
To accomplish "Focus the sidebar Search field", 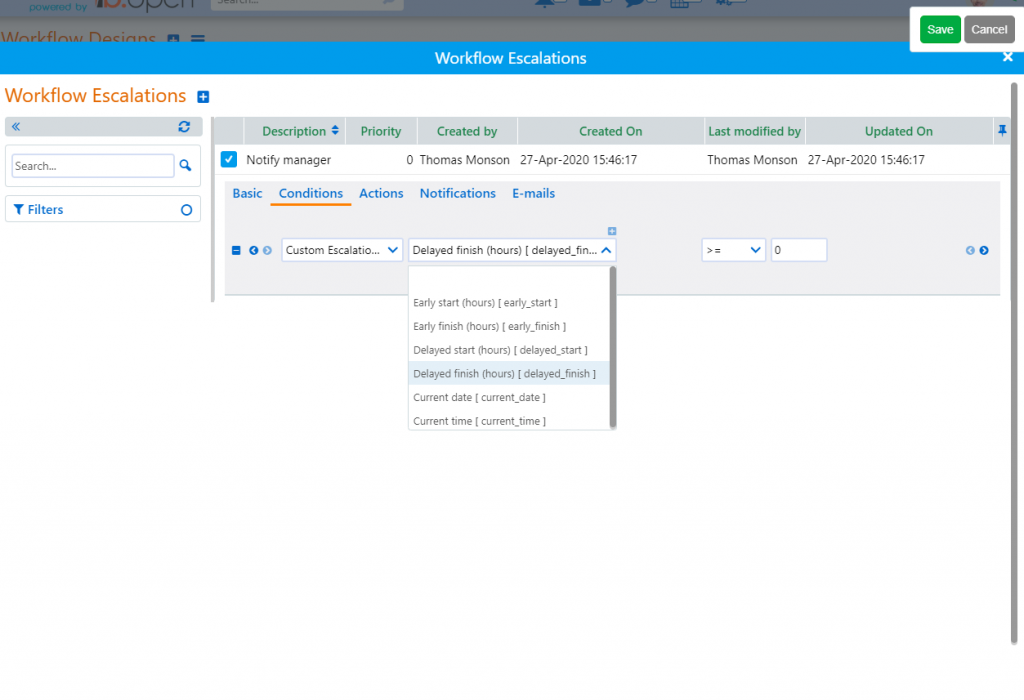I will coord(93,166).
